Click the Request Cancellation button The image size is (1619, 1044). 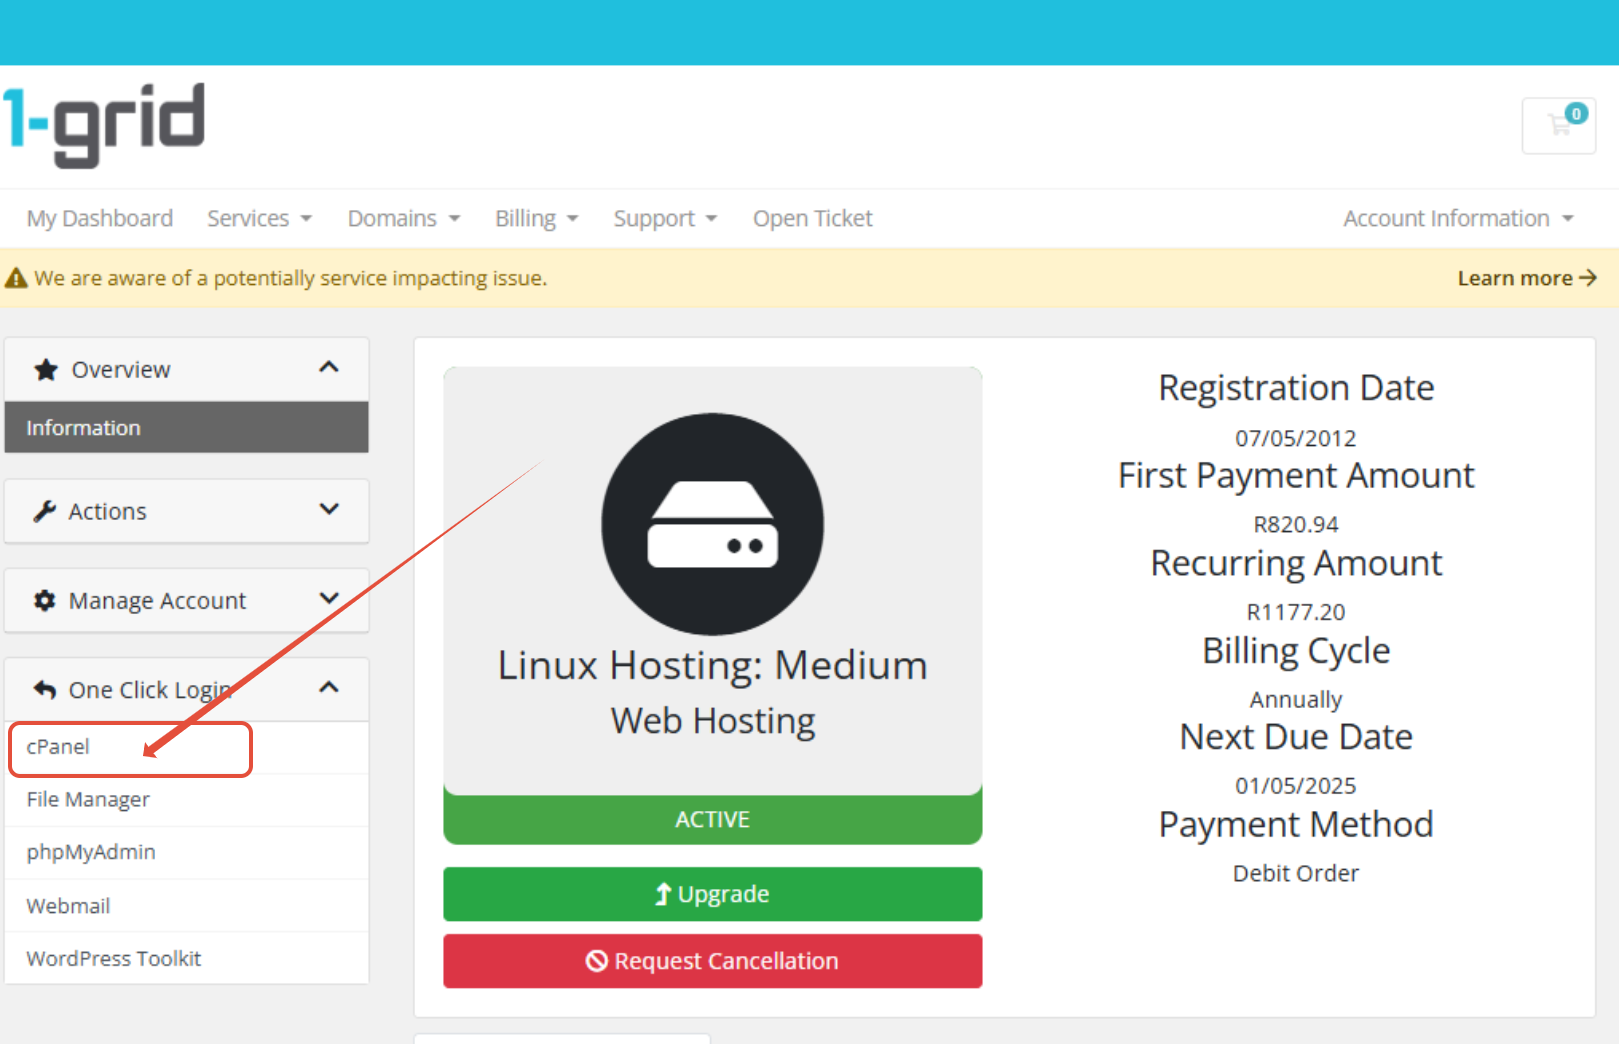click(x=713, y=961)
